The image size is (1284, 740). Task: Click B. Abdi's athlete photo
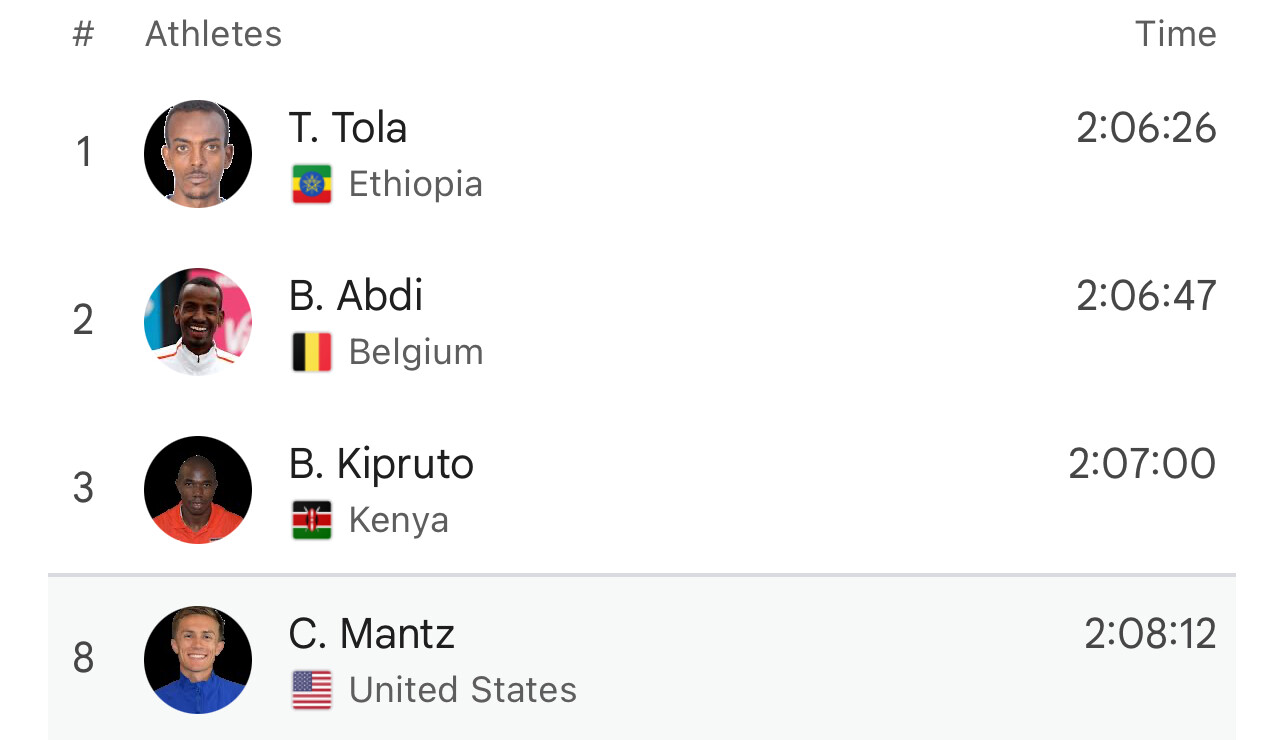(x=198, y=321)
